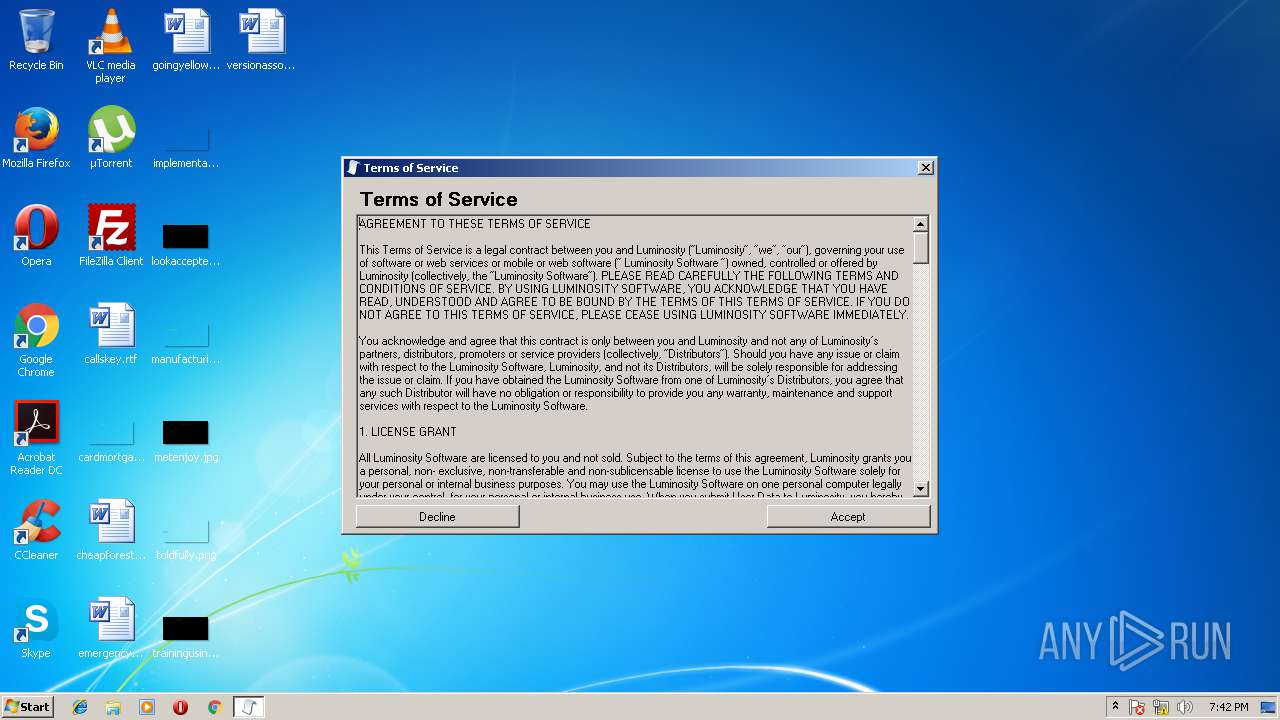Screen dimensions: 1280x720
Task: Select the manufacturi desktop file
Action: [x=186, y=342]
